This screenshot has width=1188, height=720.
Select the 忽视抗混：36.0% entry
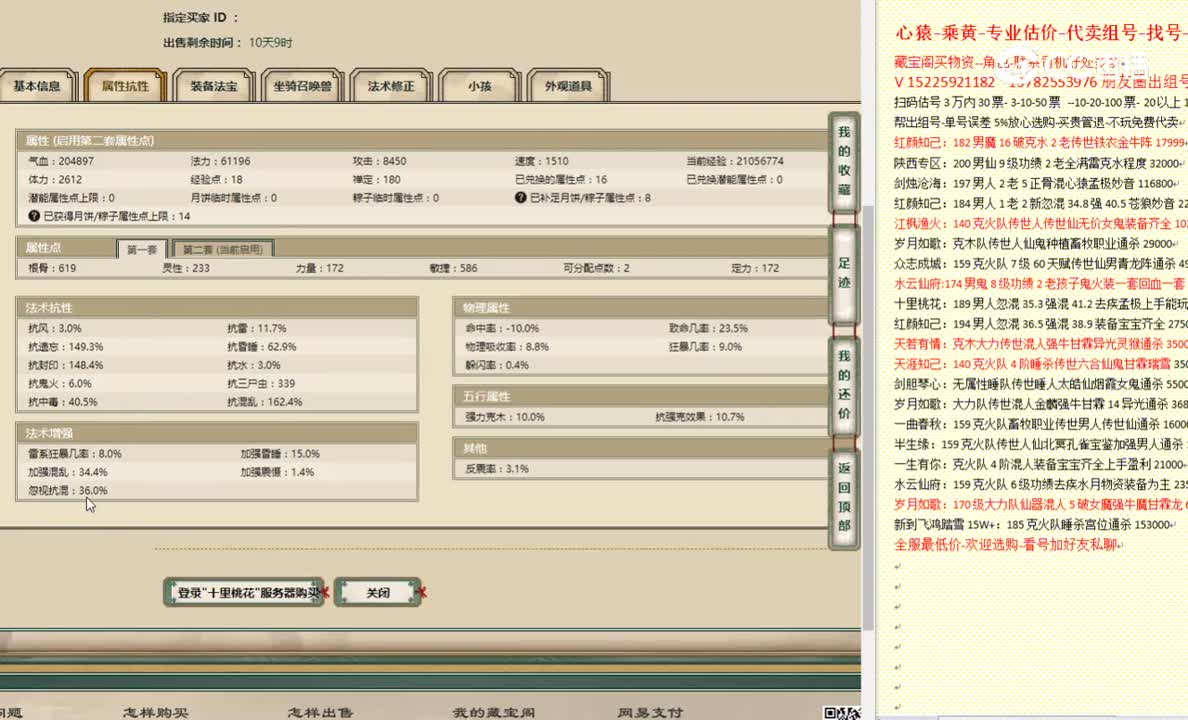68,491
